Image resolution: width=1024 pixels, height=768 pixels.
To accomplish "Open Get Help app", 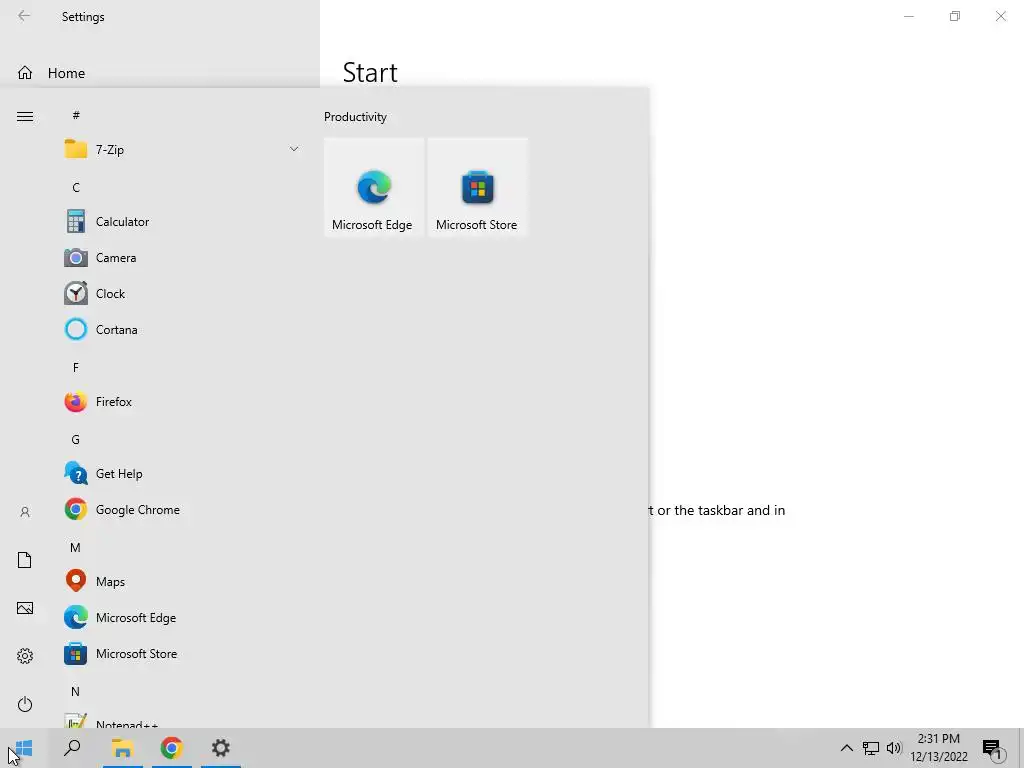I will [183, 473].
